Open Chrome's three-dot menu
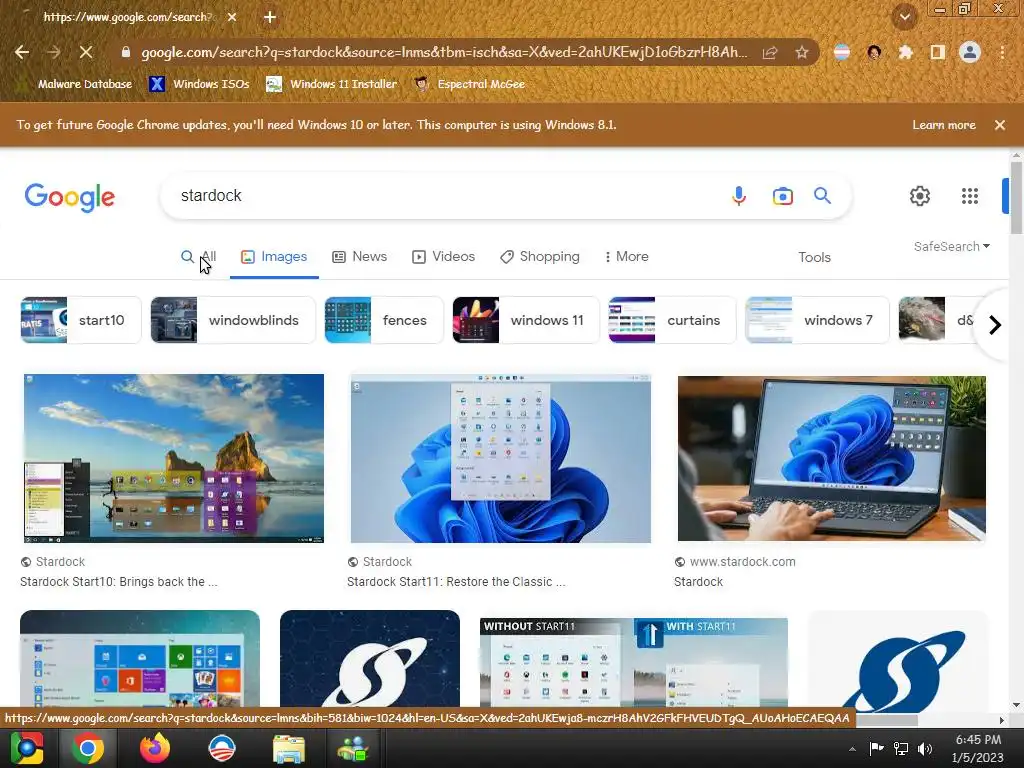The height and width of the screenshot is (768, 1024). [1002, 52]
